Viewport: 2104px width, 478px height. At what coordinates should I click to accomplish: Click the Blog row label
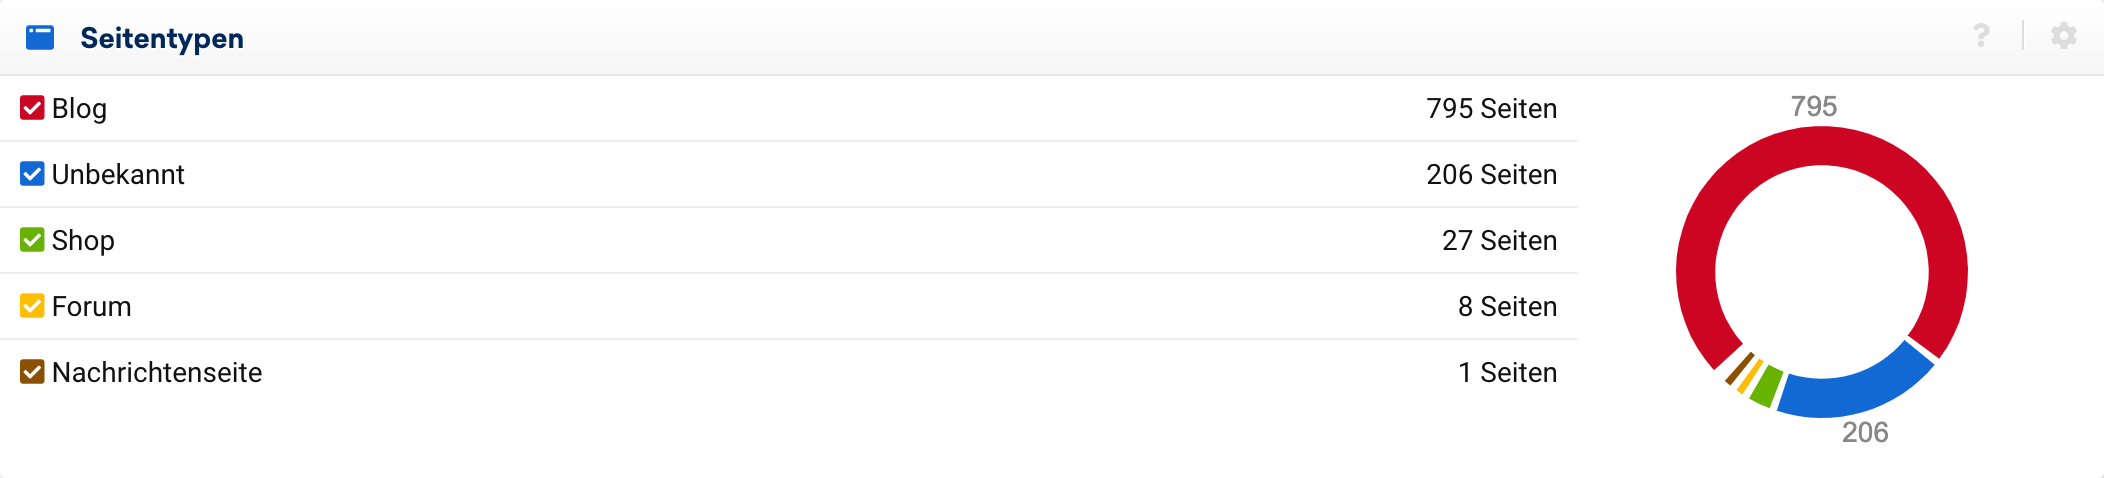click(79, 108)
